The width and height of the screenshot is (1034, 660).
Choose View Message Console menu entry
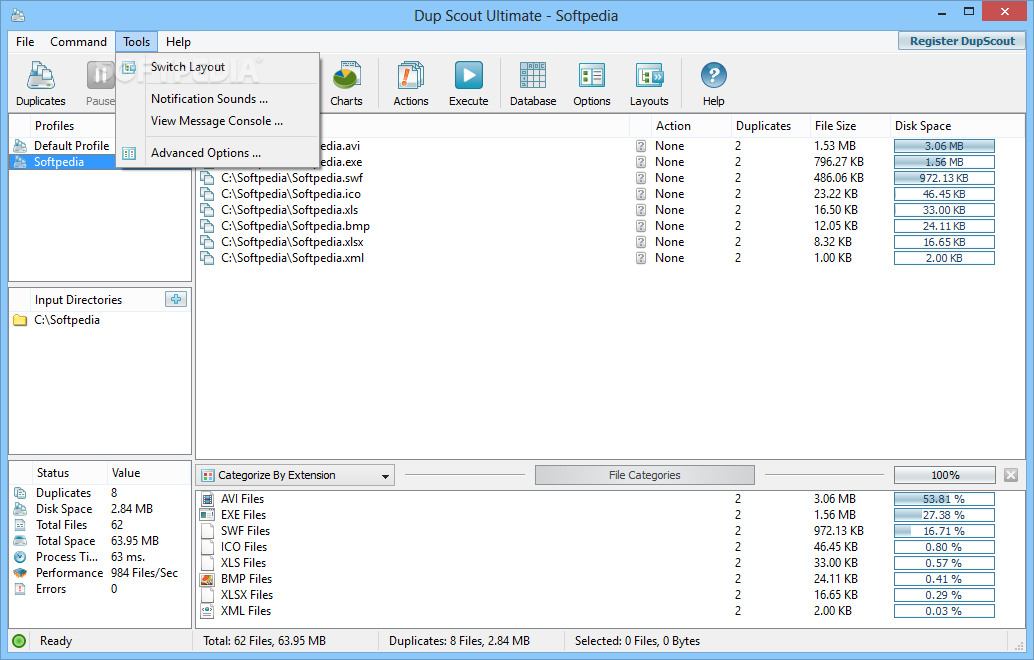217,121
